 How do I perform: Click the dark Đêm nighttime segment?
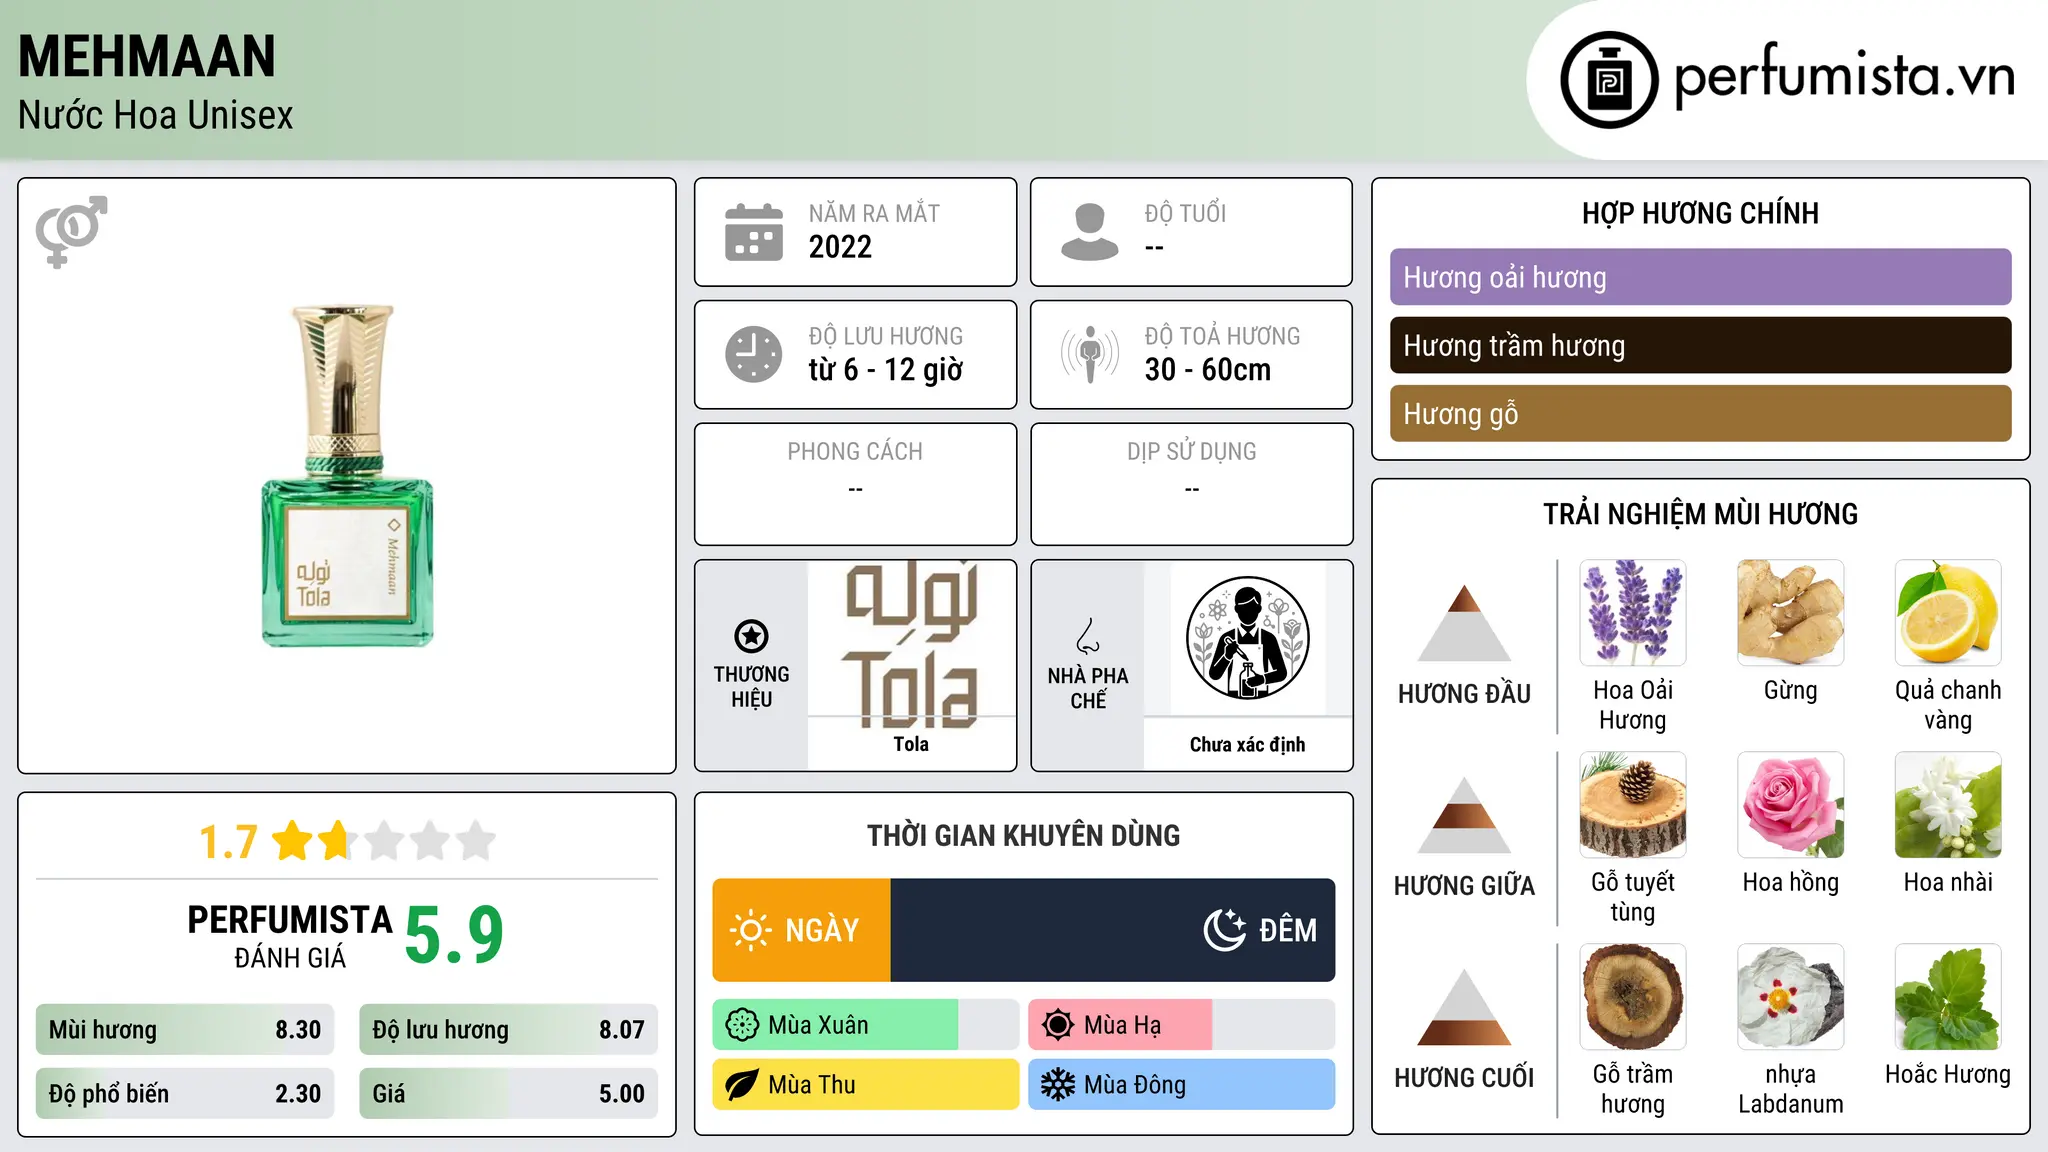click(1113, 930)
